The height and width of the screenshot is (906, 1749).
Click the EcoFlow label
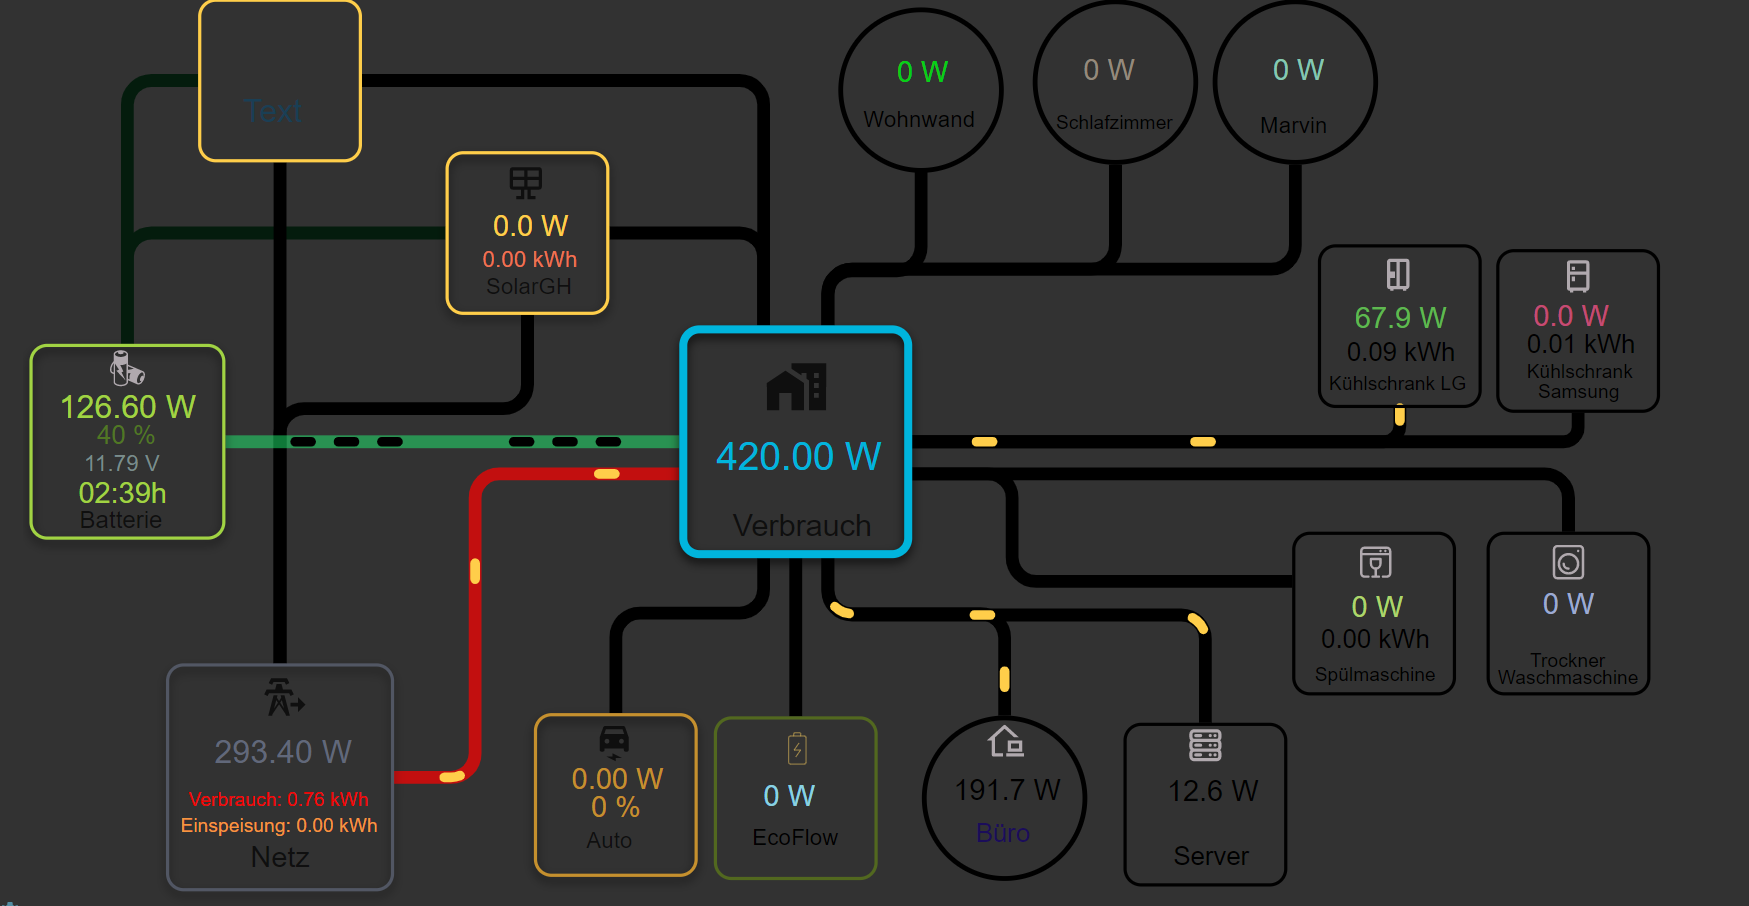point(795,837)
